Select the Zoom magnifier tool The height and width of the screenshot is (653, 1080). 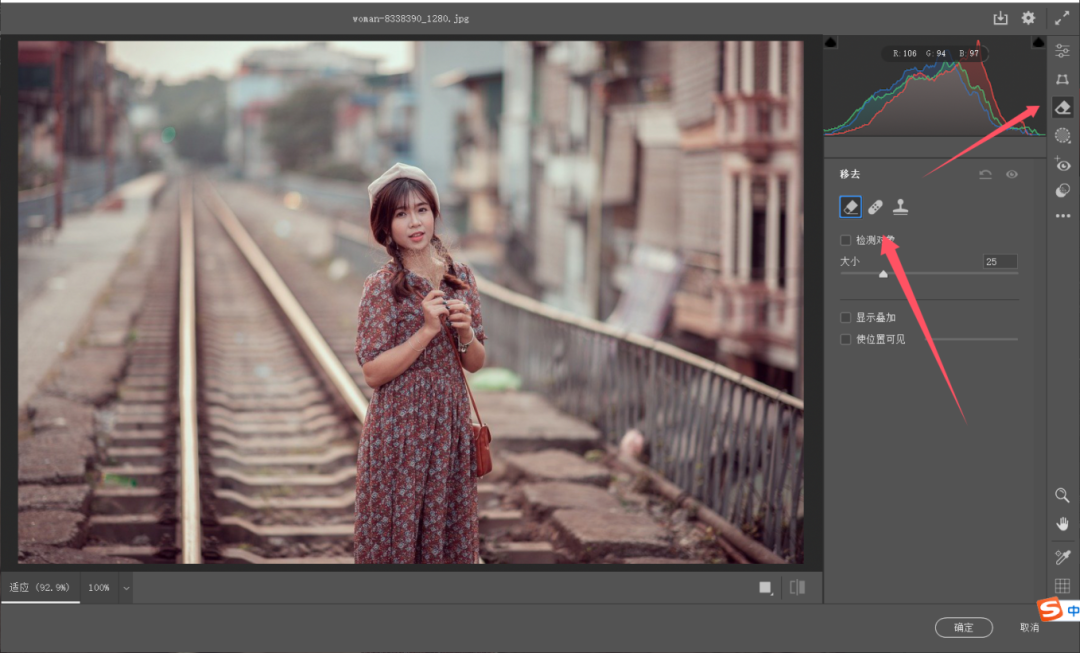(1062, 495)
